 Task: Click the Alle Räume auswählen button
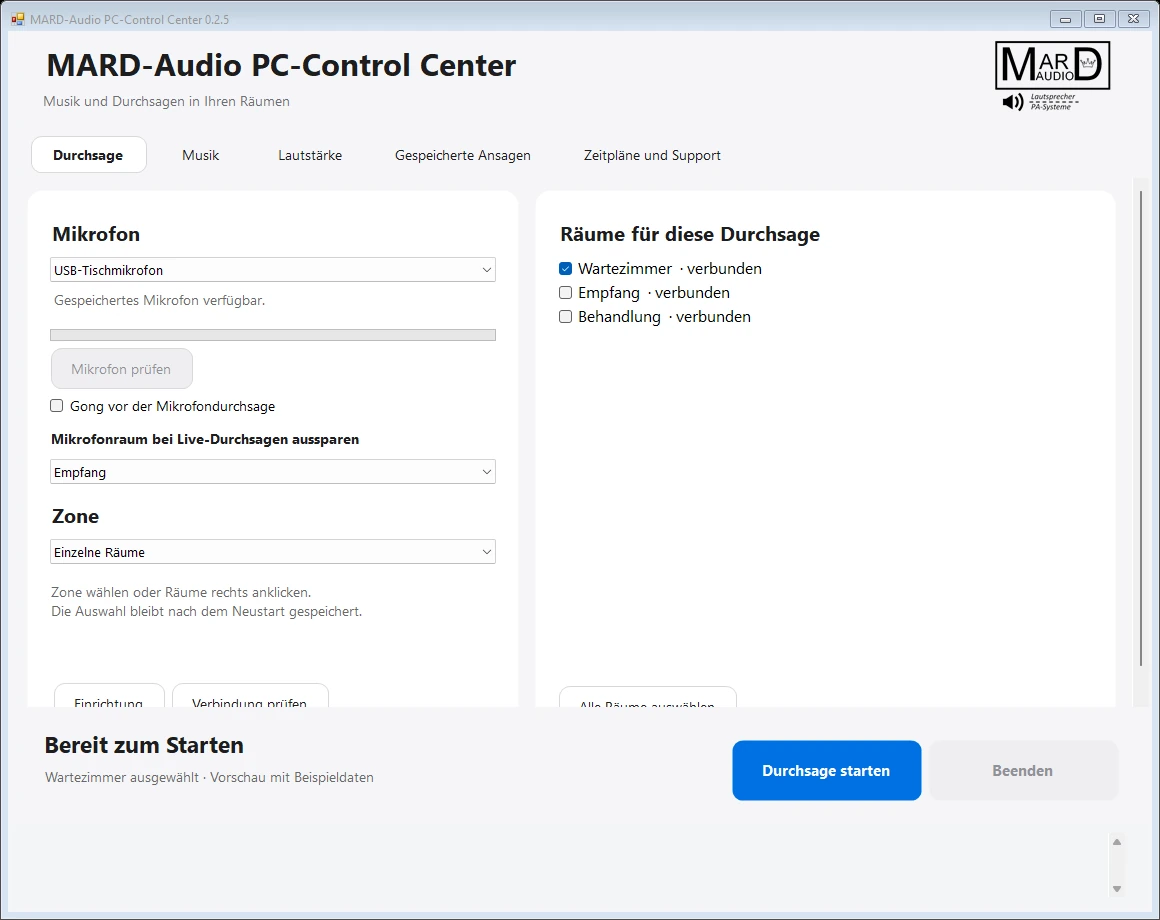click(x=647, y=697)
